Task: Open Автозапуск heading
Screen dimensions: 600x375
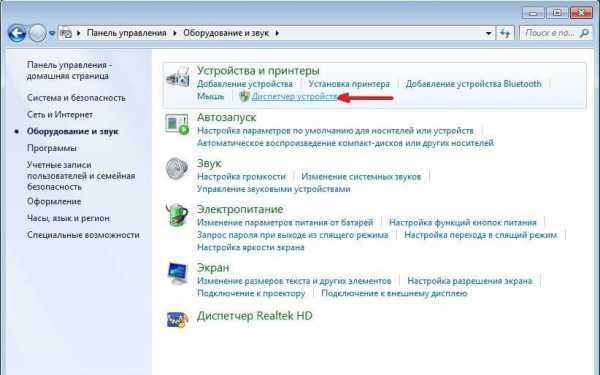Action: 226,117
